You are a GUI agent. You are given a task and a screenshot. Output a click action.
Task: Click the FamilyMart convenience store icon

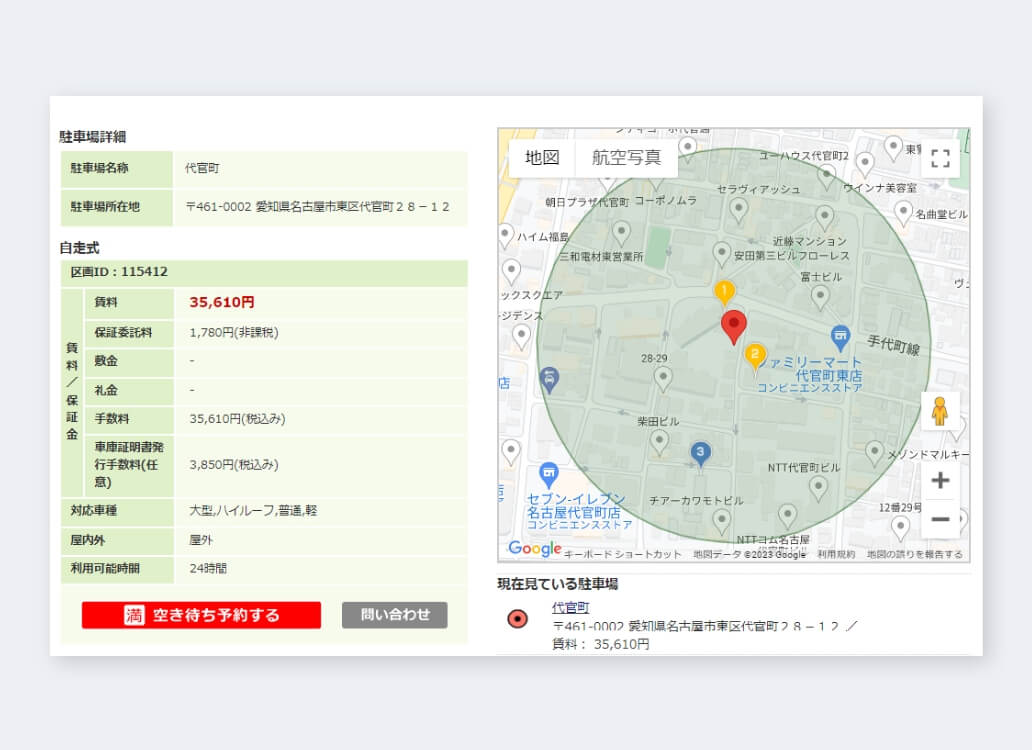[841, 336]
